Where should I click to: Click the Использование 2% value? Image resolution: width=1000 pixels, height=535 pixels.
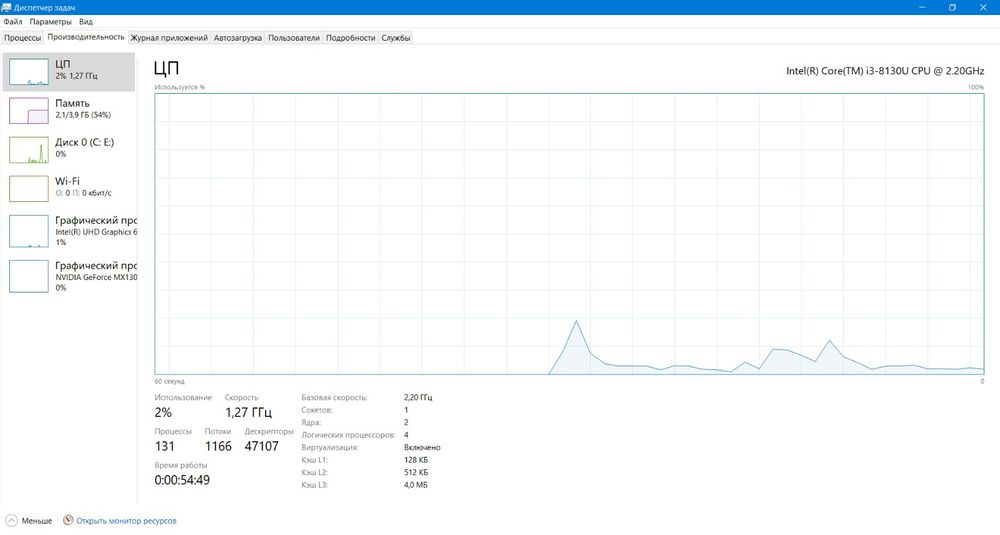163,413
